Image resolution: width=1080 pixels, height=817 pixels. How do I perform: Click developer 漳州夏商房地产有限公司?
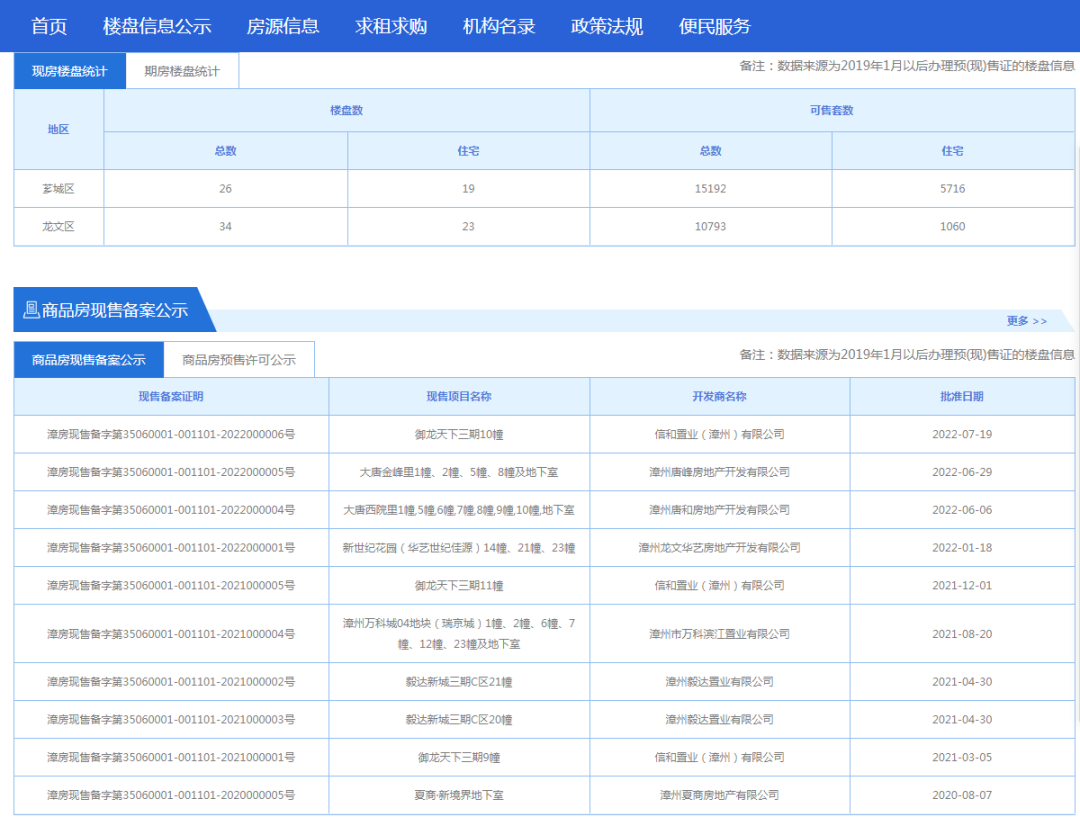719,796
